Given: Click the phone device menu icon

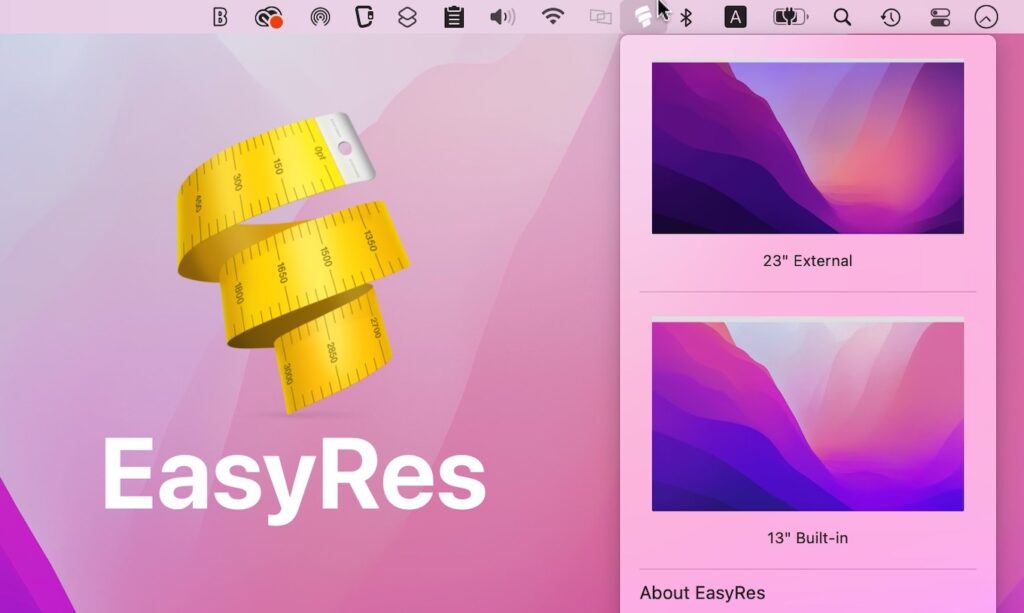Looking at the screenshot, I should 365,16.
